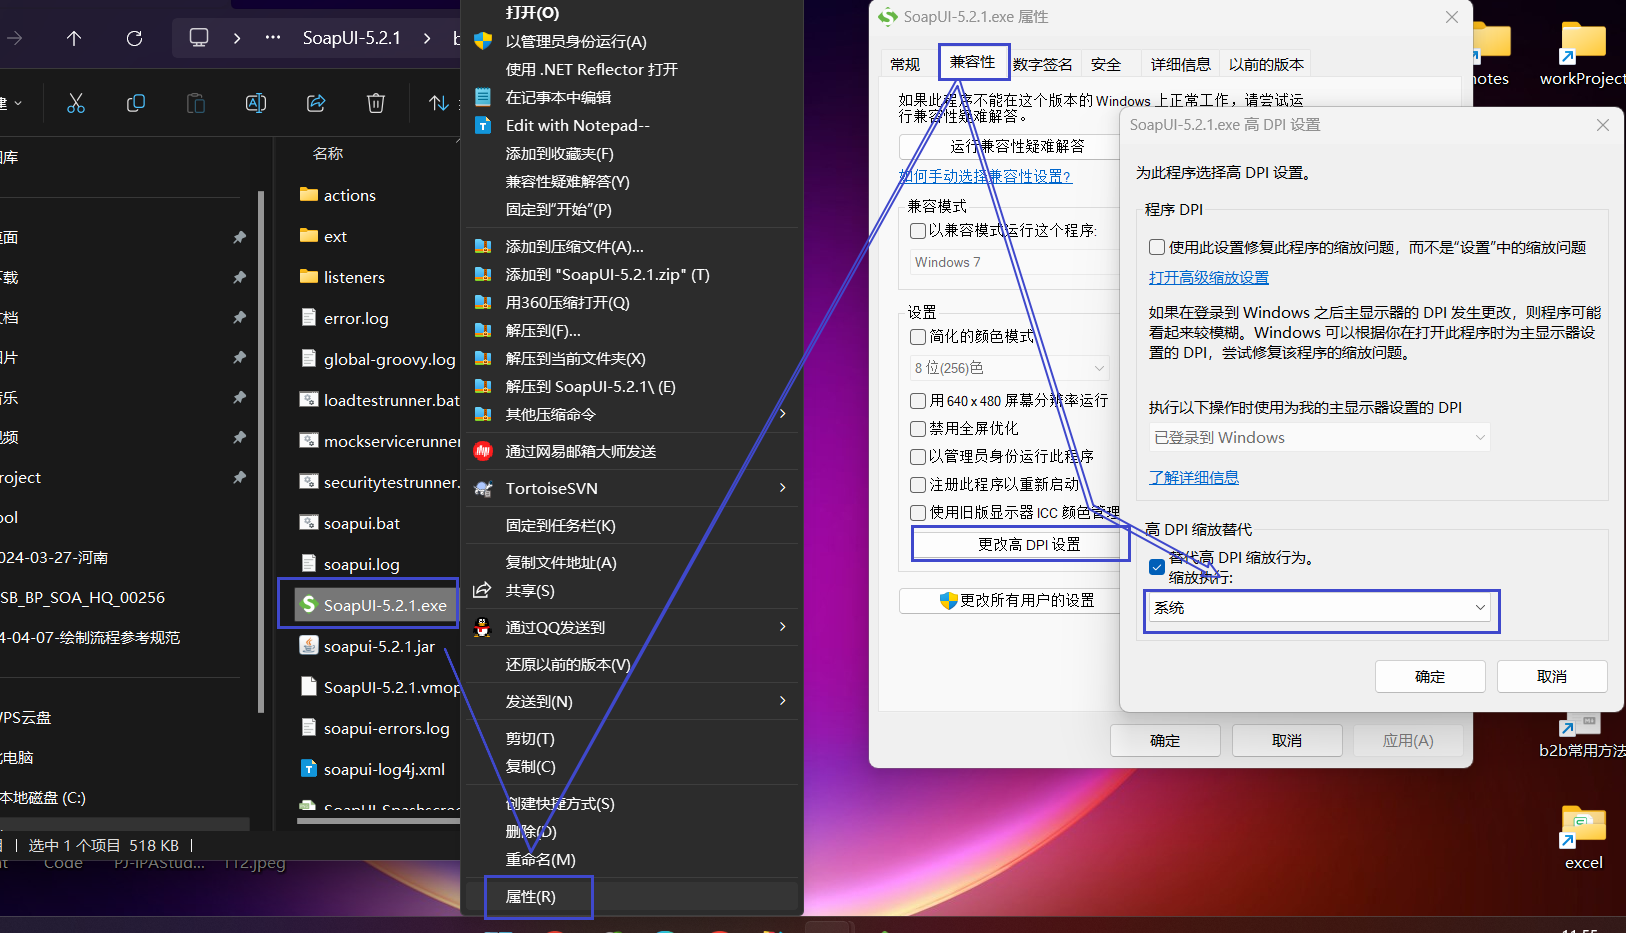
Task: Click 确定 in the high DPI settings dialog
Action: pos(1429,677)
